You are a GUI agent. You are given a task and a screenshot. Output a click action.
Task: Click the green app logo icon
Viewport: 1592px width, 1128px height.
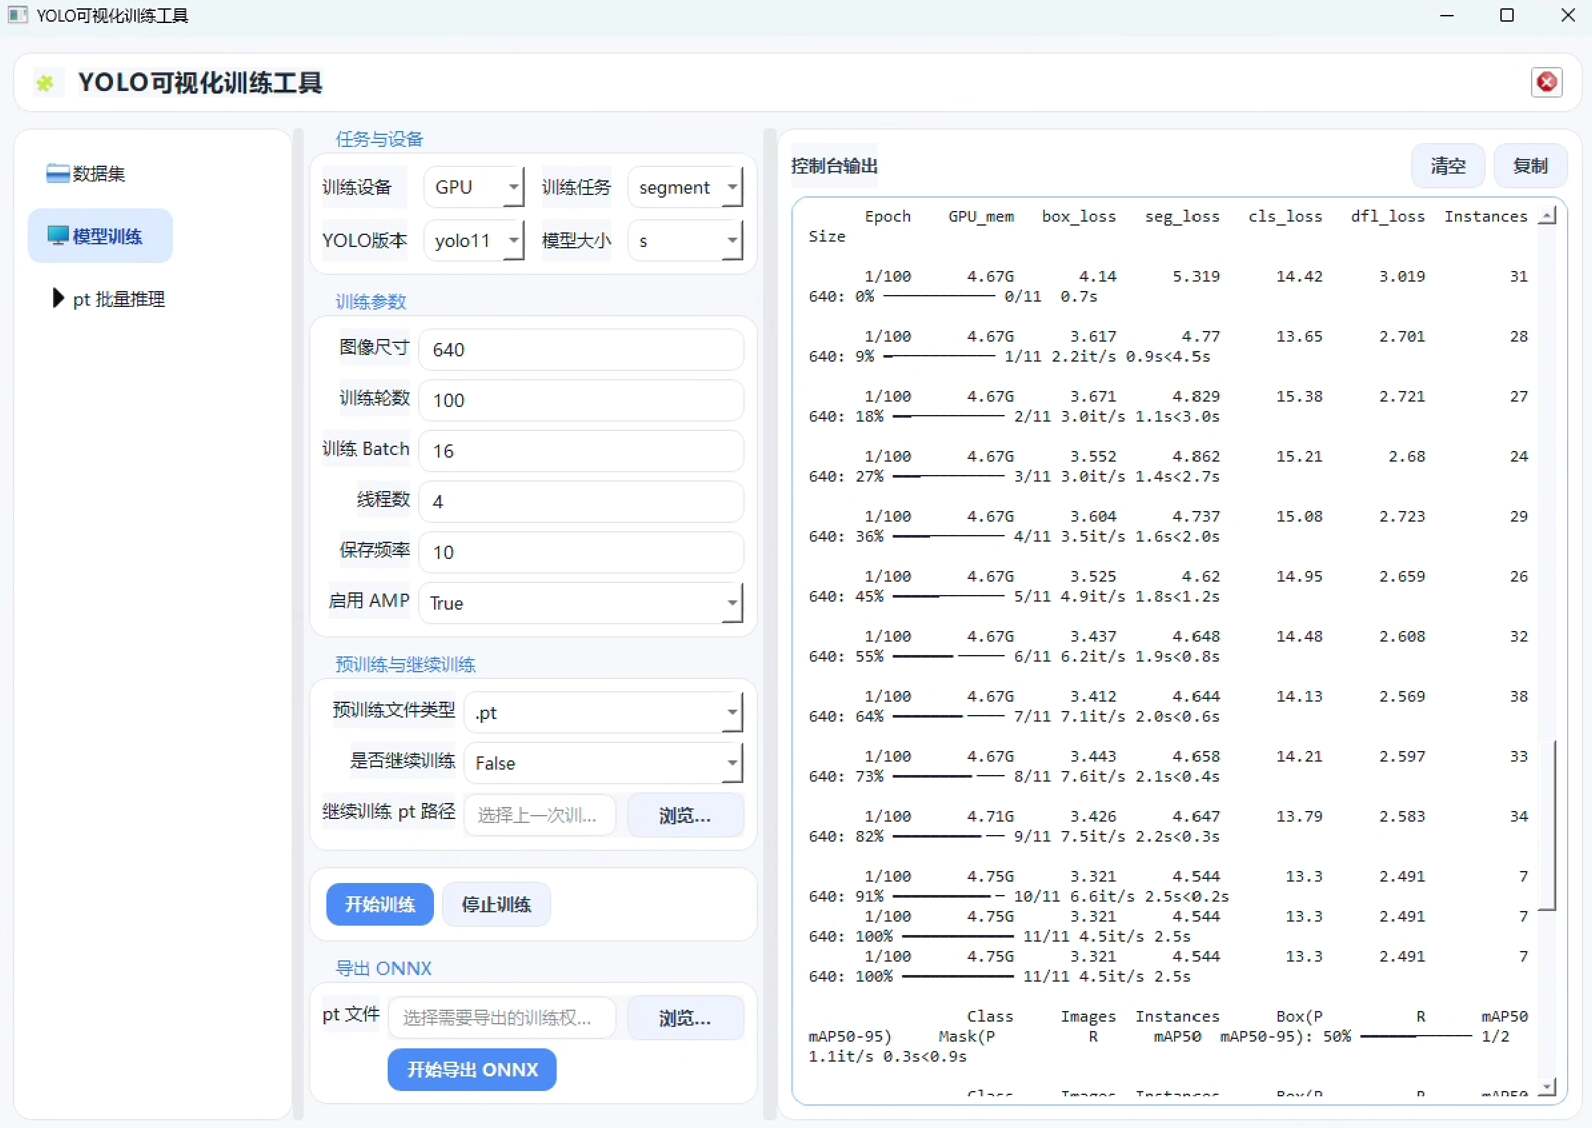point(45,83)
